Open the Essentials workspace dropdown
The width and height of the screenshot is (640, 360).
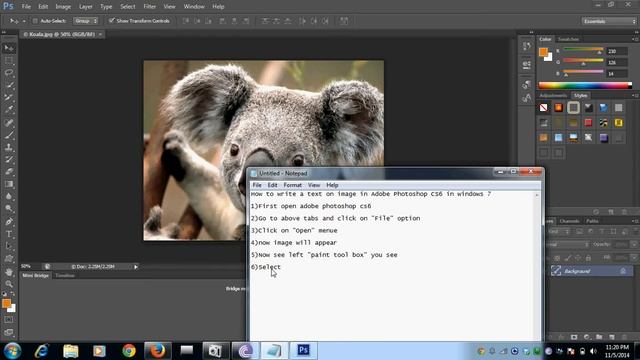coord(609,21)
